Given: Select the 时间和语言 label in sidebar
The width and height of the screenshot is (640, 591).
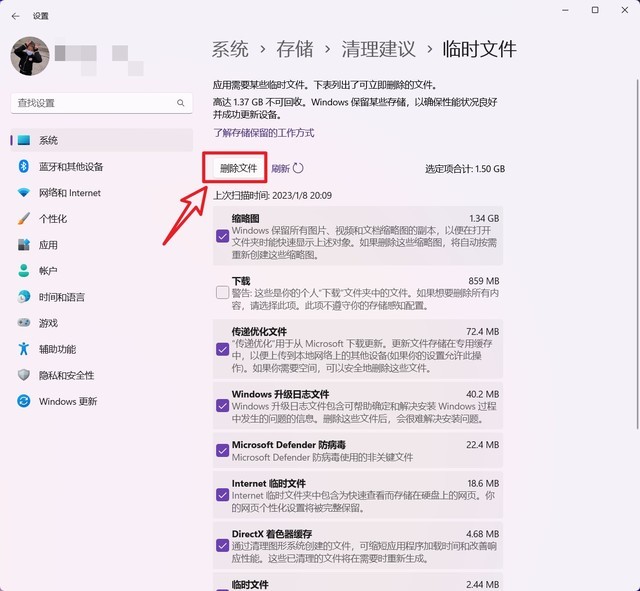Looking at the screenshot, I should (x=62, y=297).
